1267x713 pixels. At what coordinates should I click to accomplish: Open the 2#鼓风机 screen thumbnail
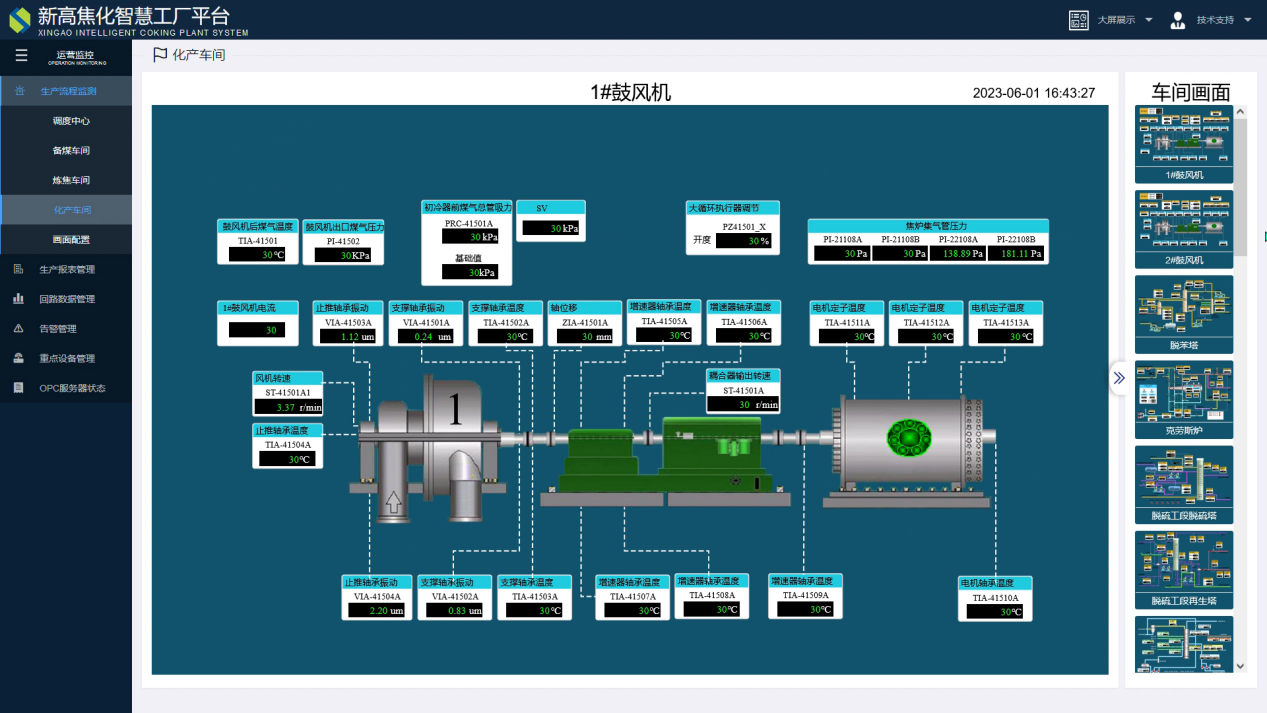click(x=1184, y=229)
